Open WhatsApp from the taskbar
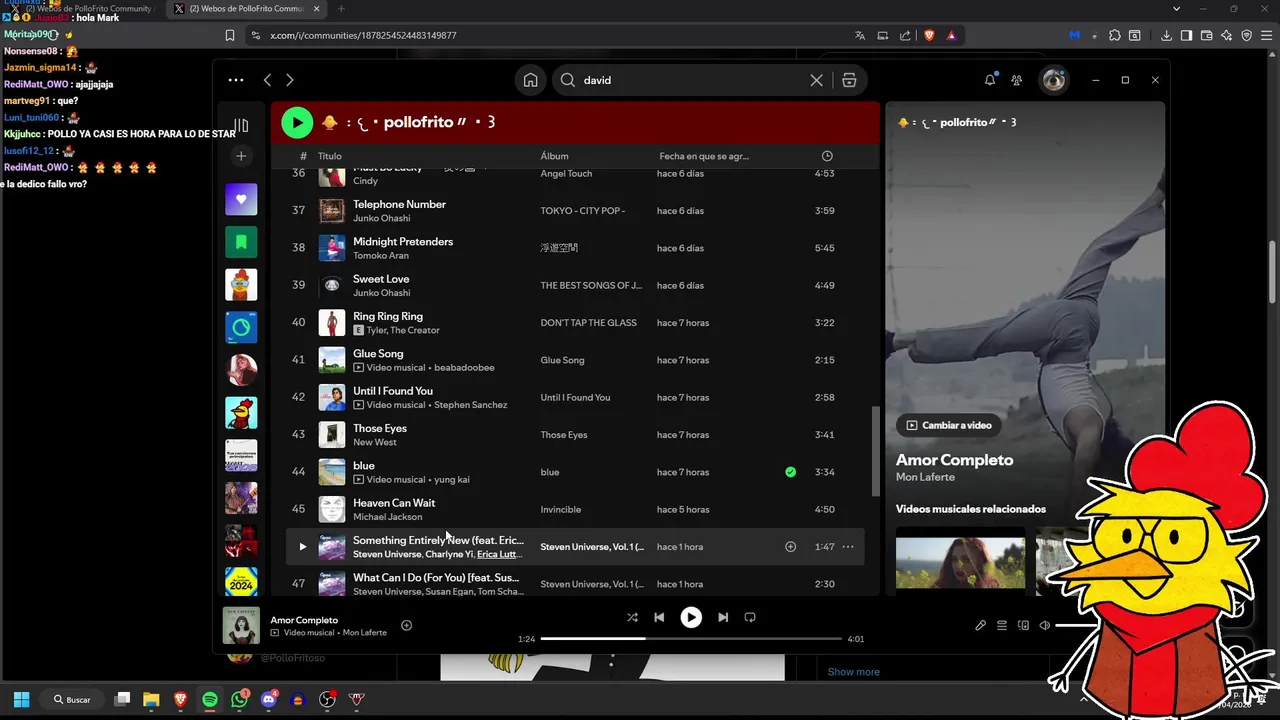1280x720 pixels. (239, 700)
